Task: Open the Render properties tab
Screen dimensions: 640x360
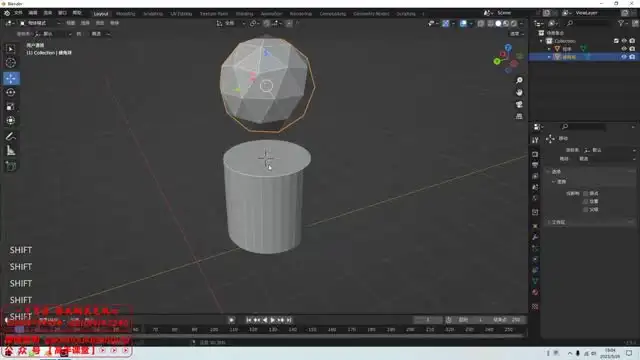Action: 535,154
